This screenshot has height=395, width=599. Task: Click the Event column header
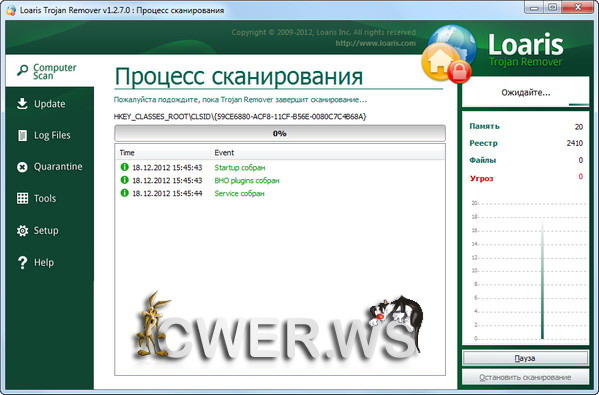[x=327, y=153]
